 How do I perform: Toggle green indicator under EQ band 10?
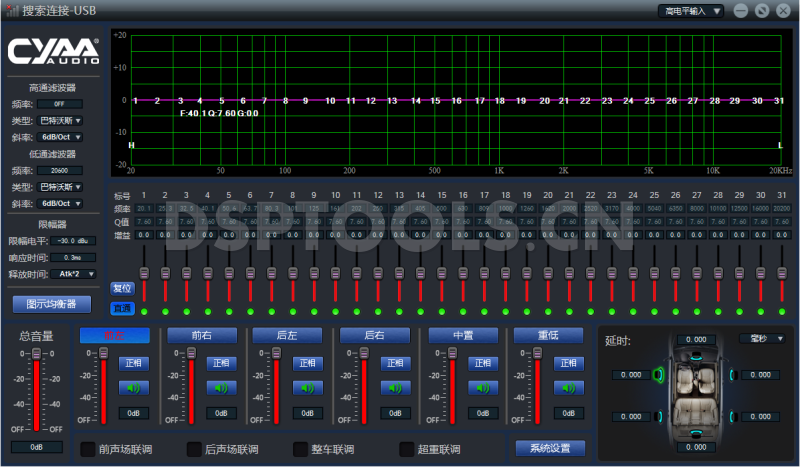click(335, 311)
